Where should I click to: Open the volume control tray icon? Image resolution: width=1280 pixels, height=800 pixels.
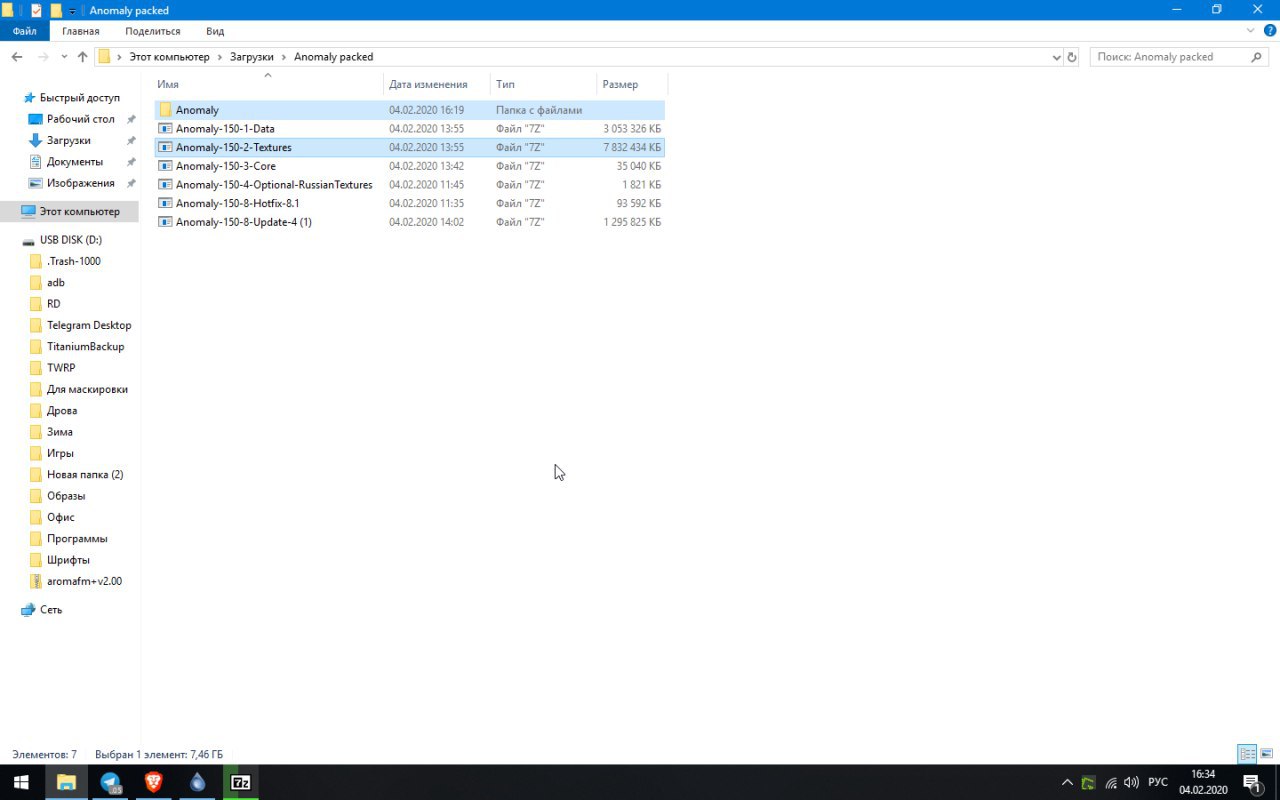click(1131, 782)
